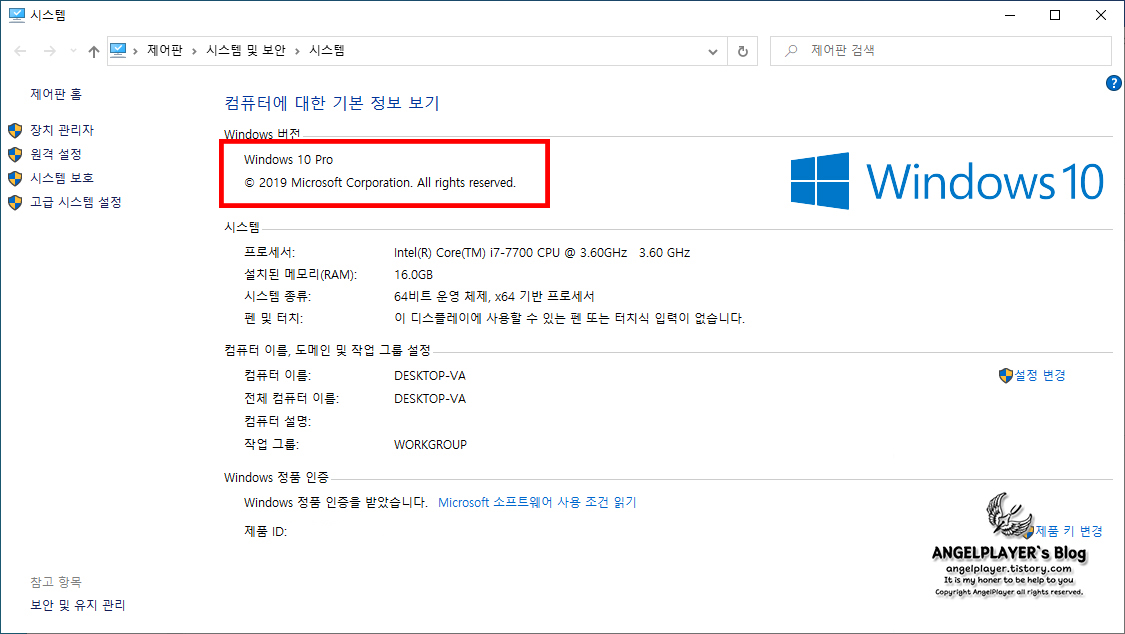Go back with the left arrow

(x=21, y=51)
